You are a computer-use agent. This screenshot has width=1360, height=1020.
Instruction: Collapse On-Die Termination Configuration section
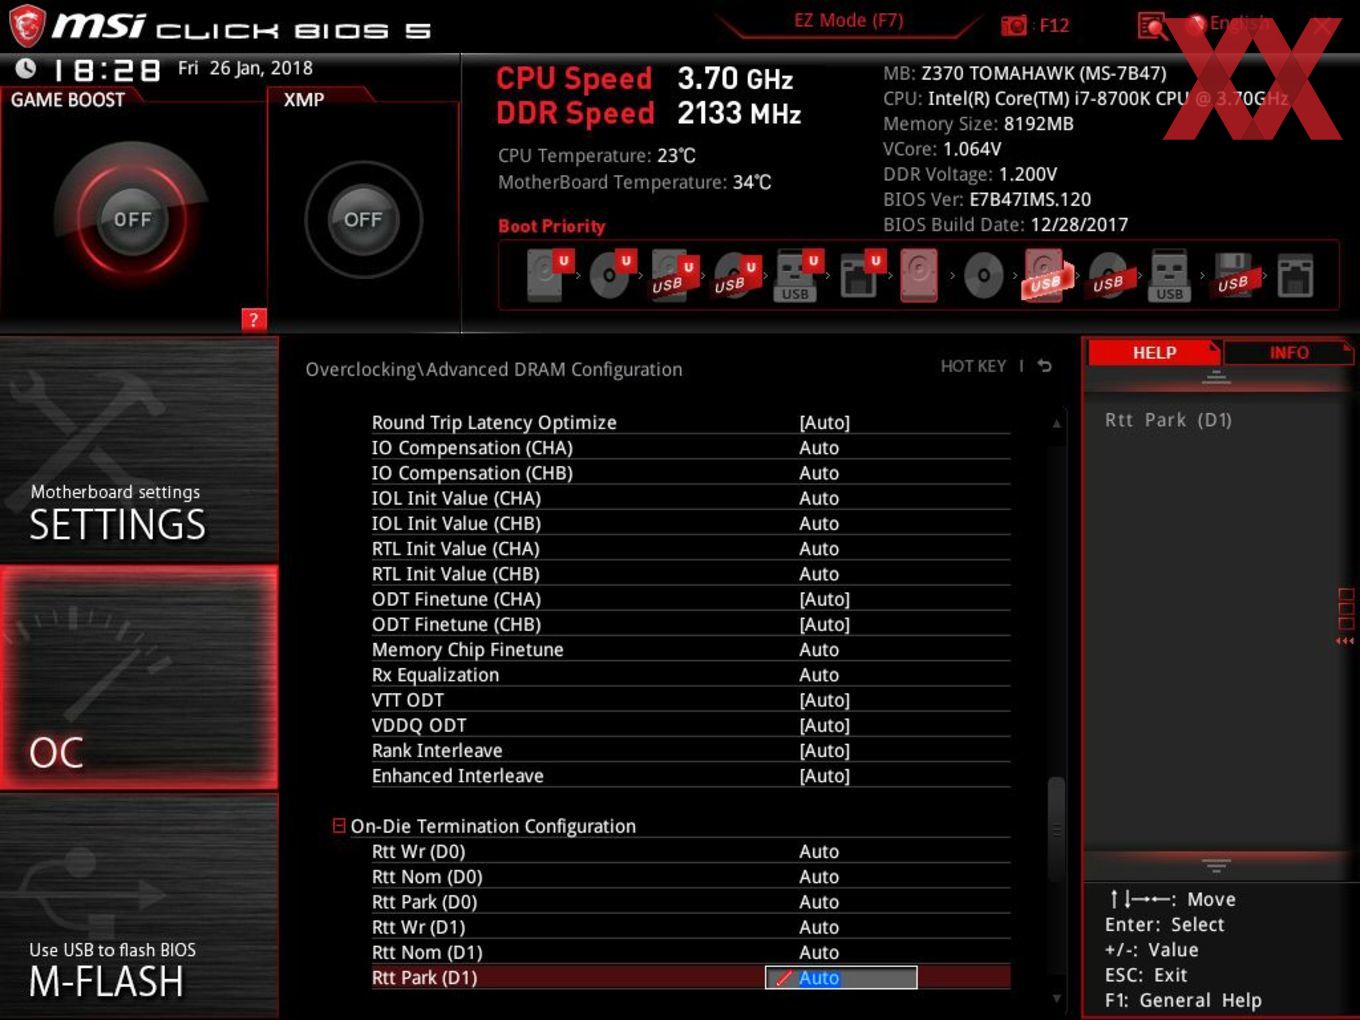[x=339, y=825]
